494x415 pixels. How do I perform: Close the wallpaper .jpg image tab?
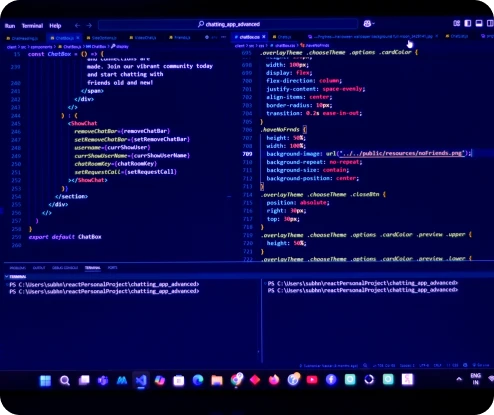(x=437, y=36)
